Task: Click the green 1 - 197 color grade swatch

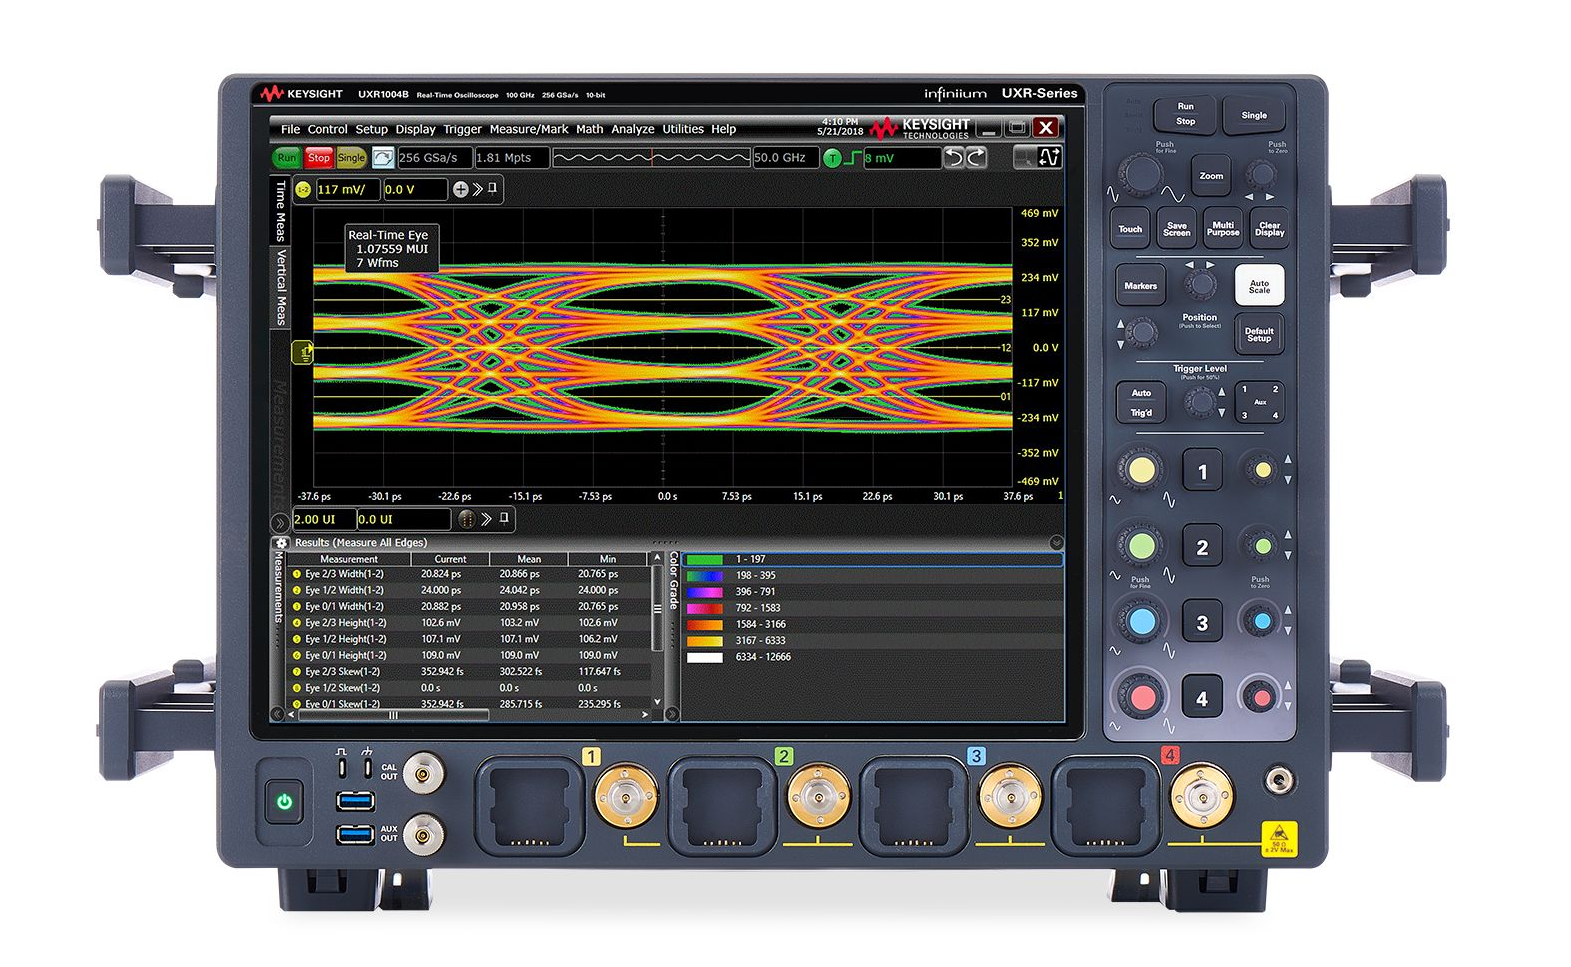Action: pos(704,560)
